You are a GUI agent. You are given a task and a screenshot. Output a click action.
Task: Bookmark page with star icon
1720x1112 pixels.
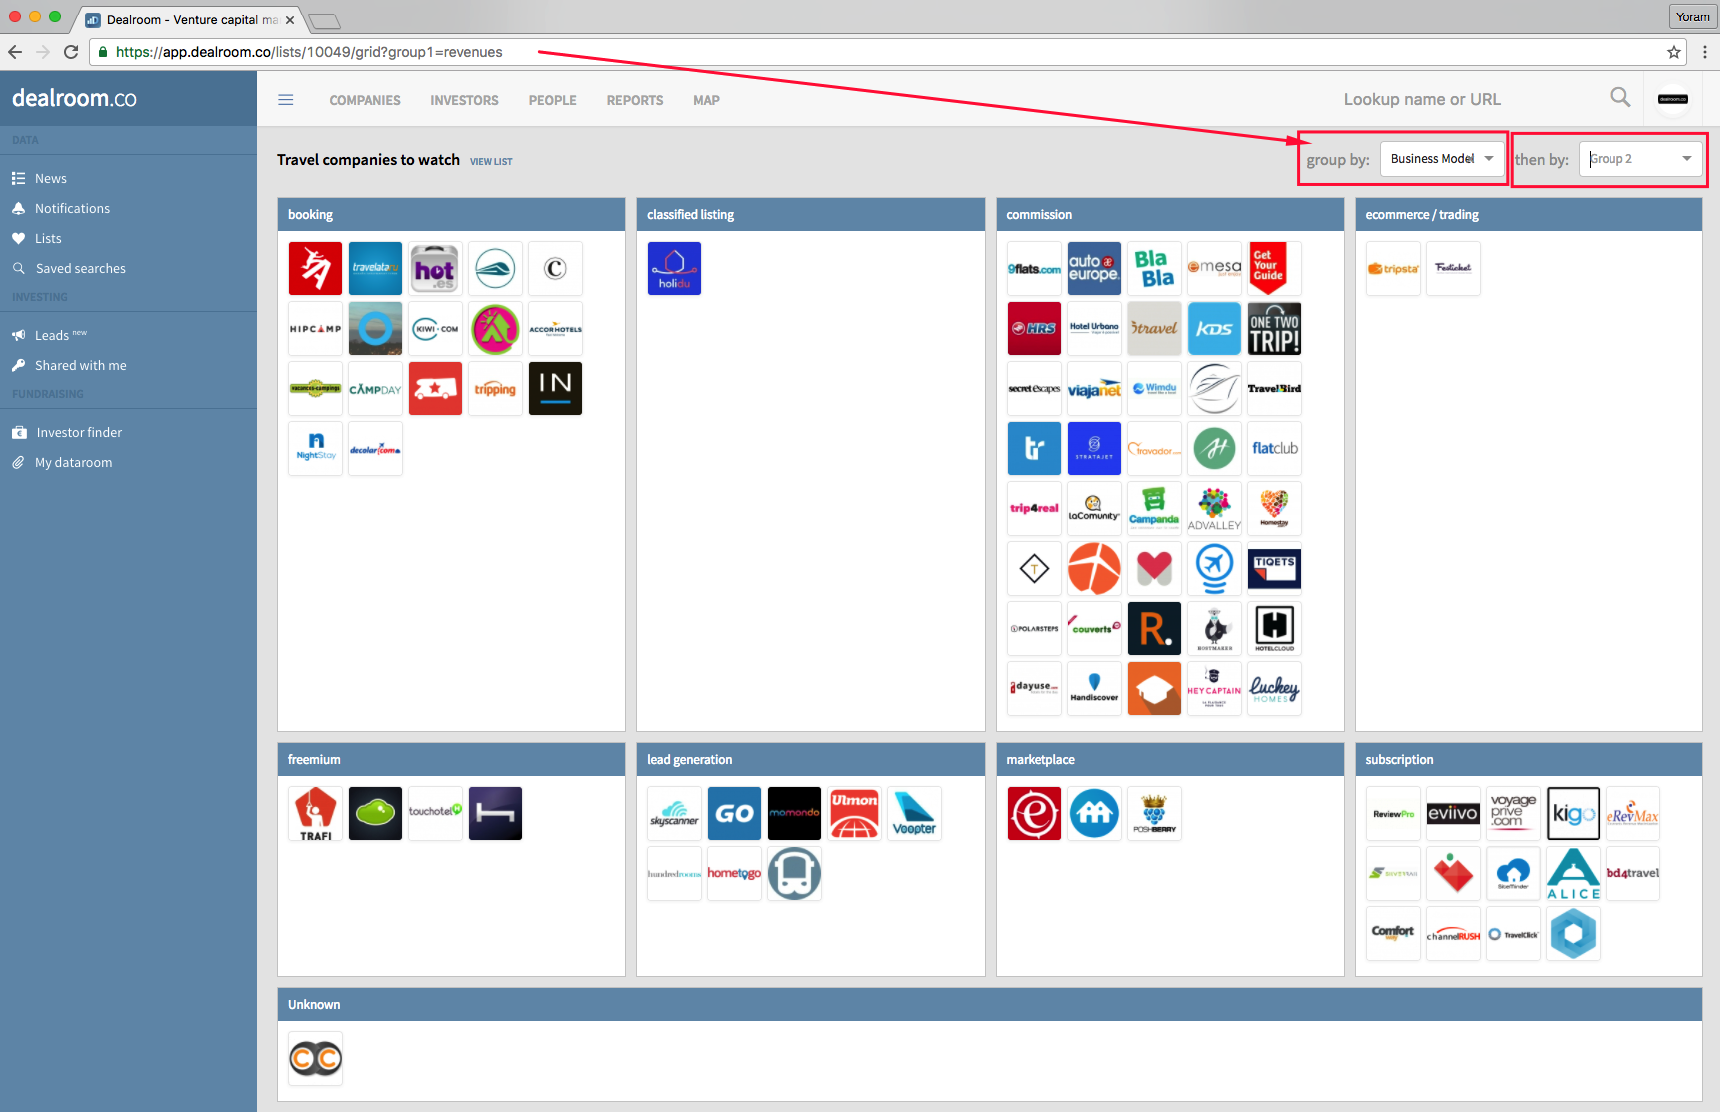[1674, 52]
